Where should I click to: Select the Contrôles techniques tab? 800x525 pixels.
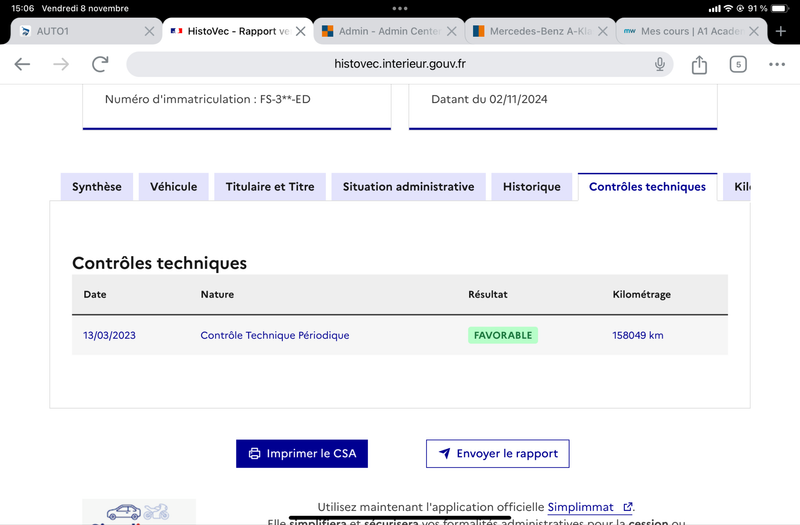click(x=647, y=187)
